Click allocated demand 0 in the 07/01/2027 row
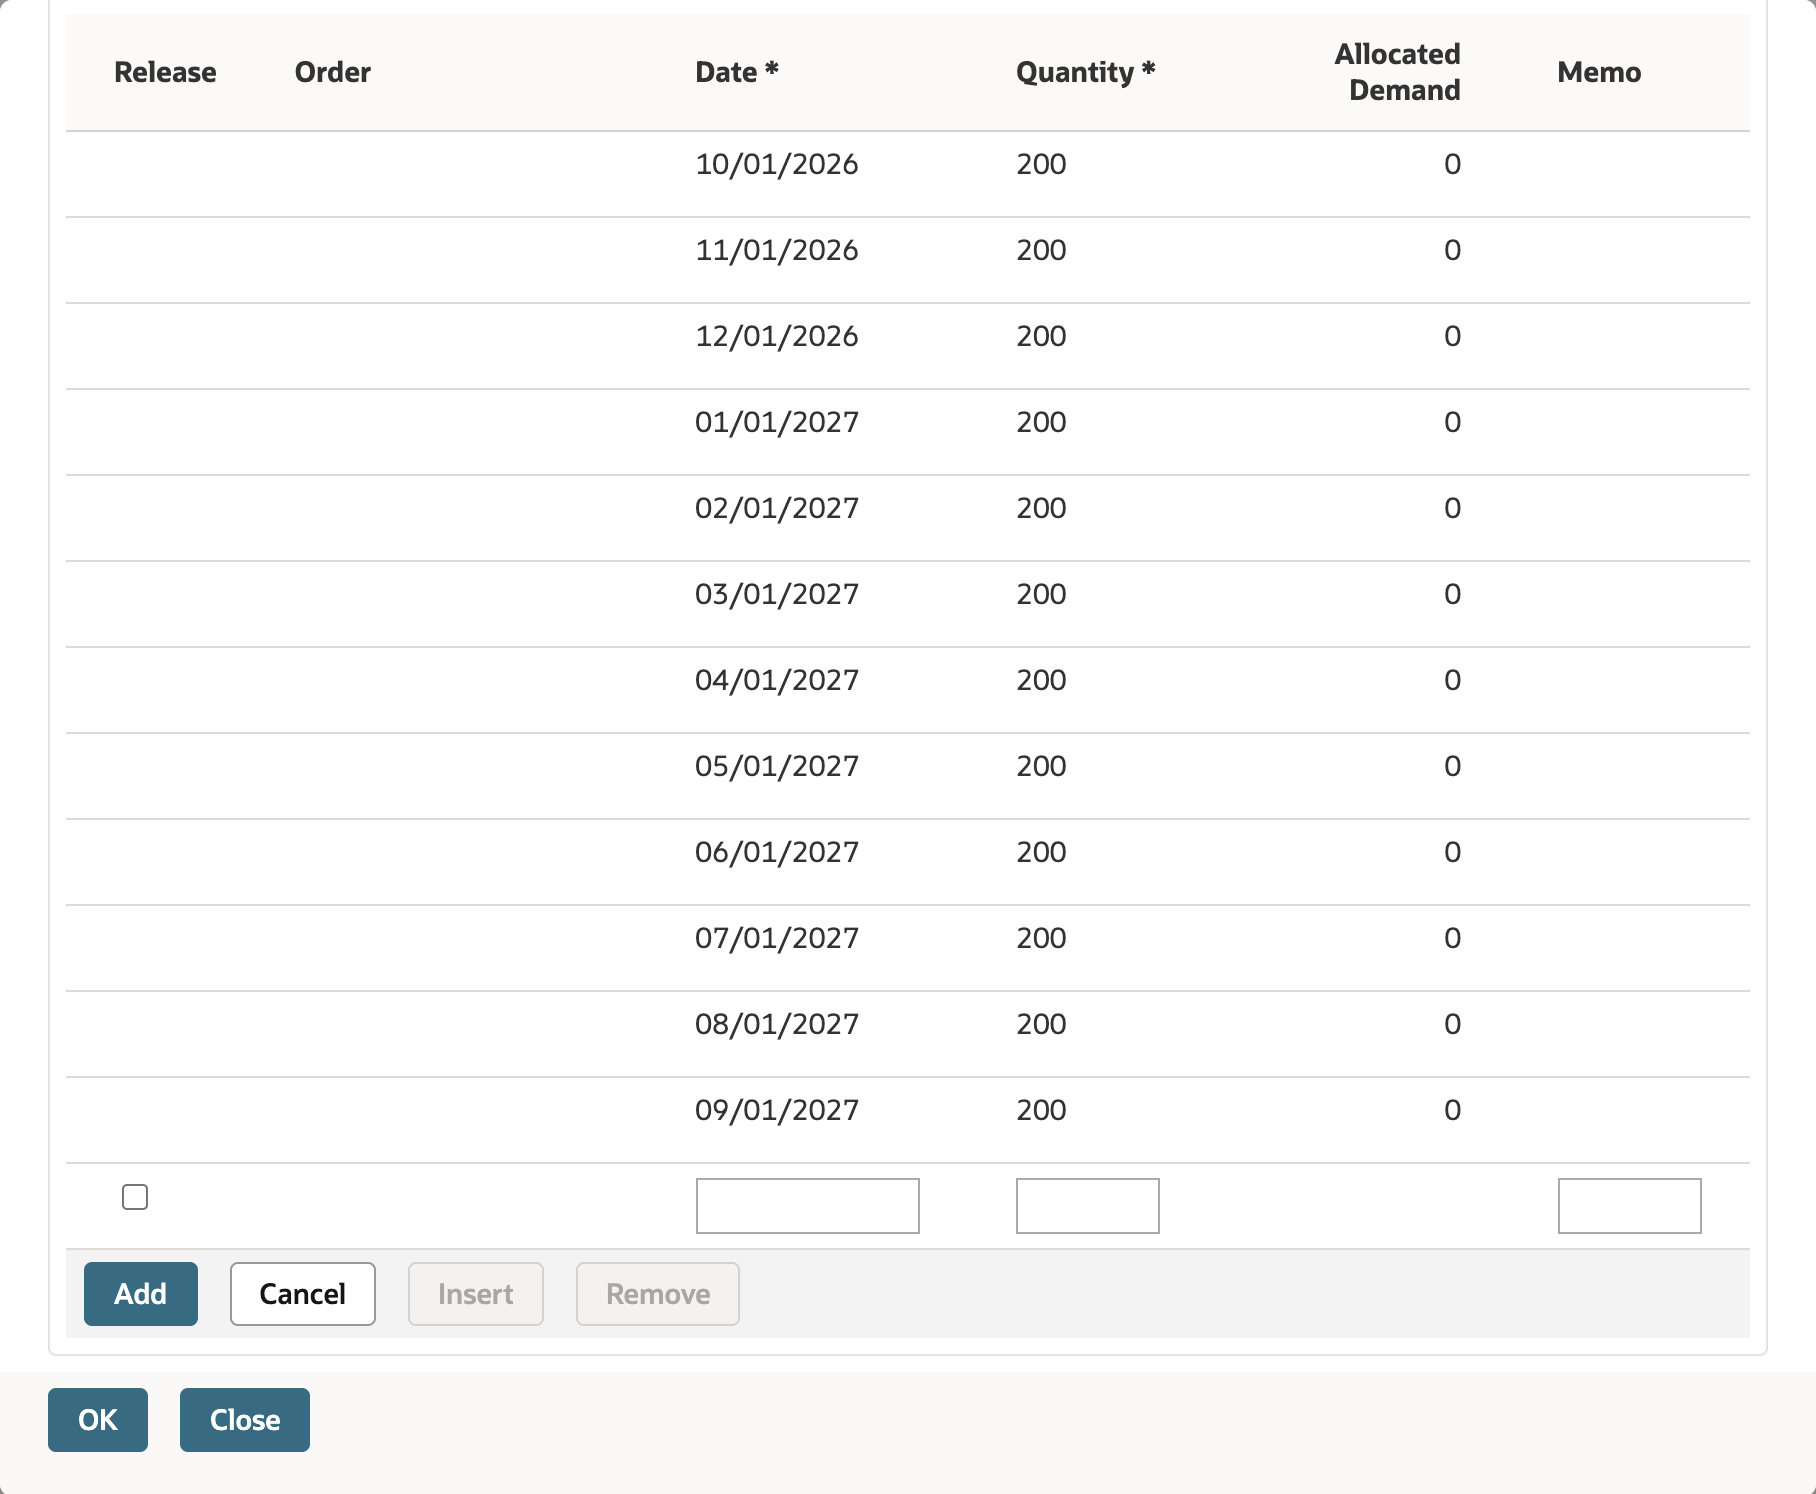1816x1494 pixels. pos(1452,938)
